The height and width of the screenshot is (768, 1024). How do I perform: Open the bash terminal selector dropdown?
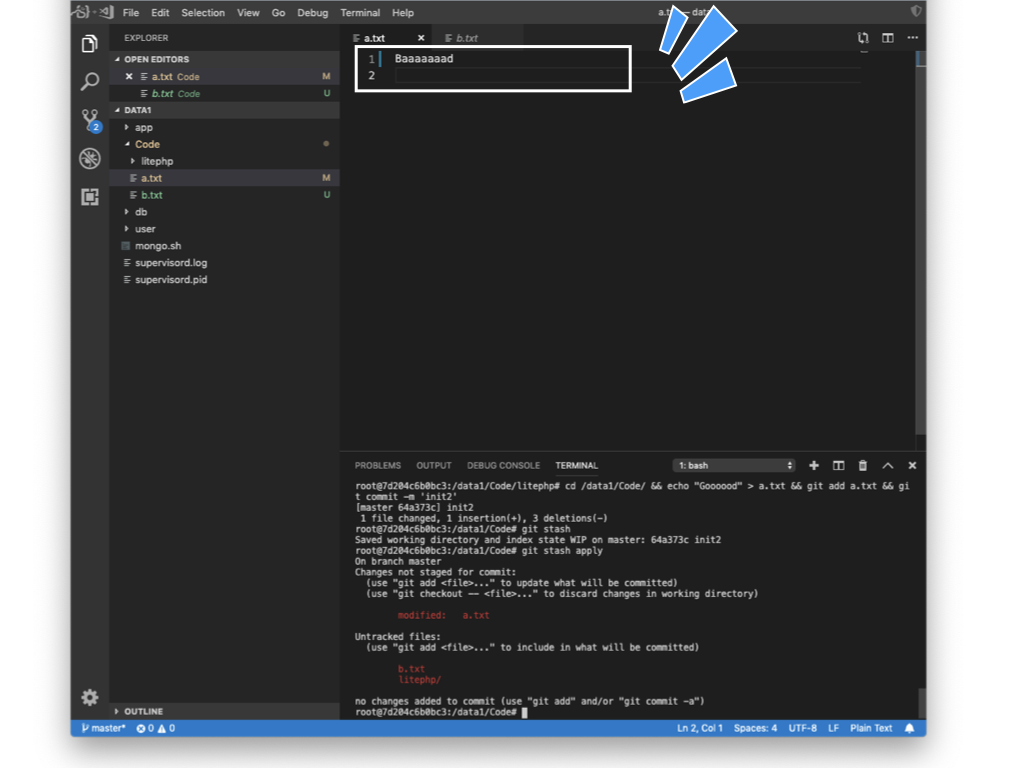coord(735,466)
